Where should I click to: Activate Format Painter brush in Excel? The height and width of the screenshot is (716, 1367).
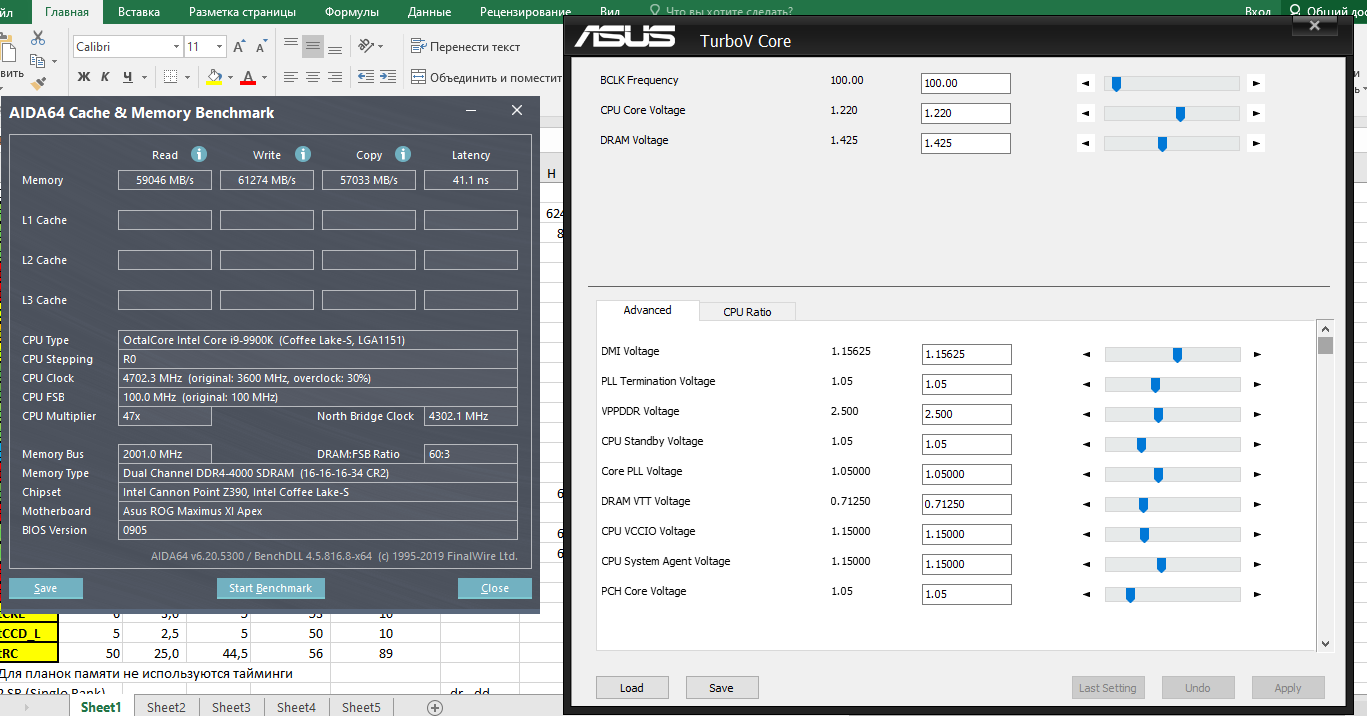click(x=38, y=84)
